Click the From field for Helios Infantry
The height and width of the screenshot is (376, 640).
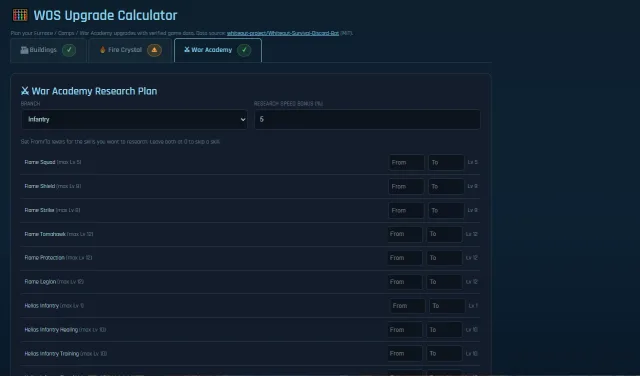[408, 306]
